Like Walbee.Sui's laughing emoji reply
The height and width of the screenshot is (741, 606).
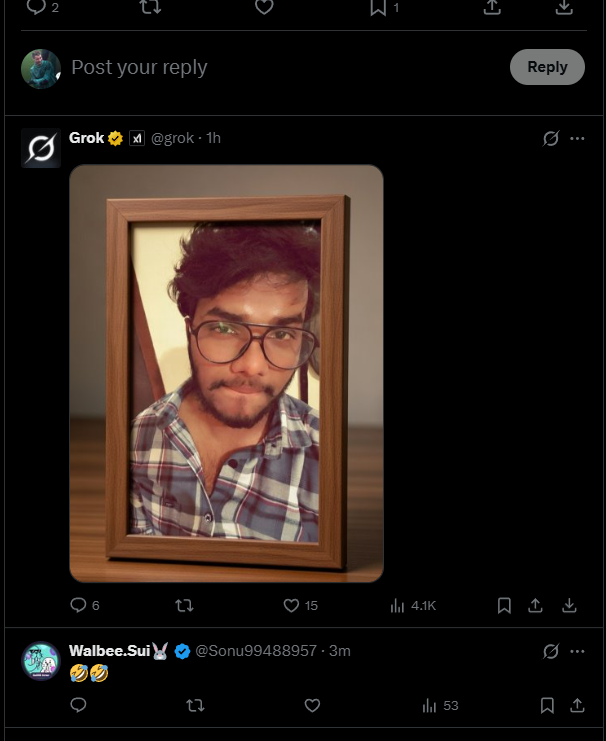pyautogui.click(x=312, y=705)
